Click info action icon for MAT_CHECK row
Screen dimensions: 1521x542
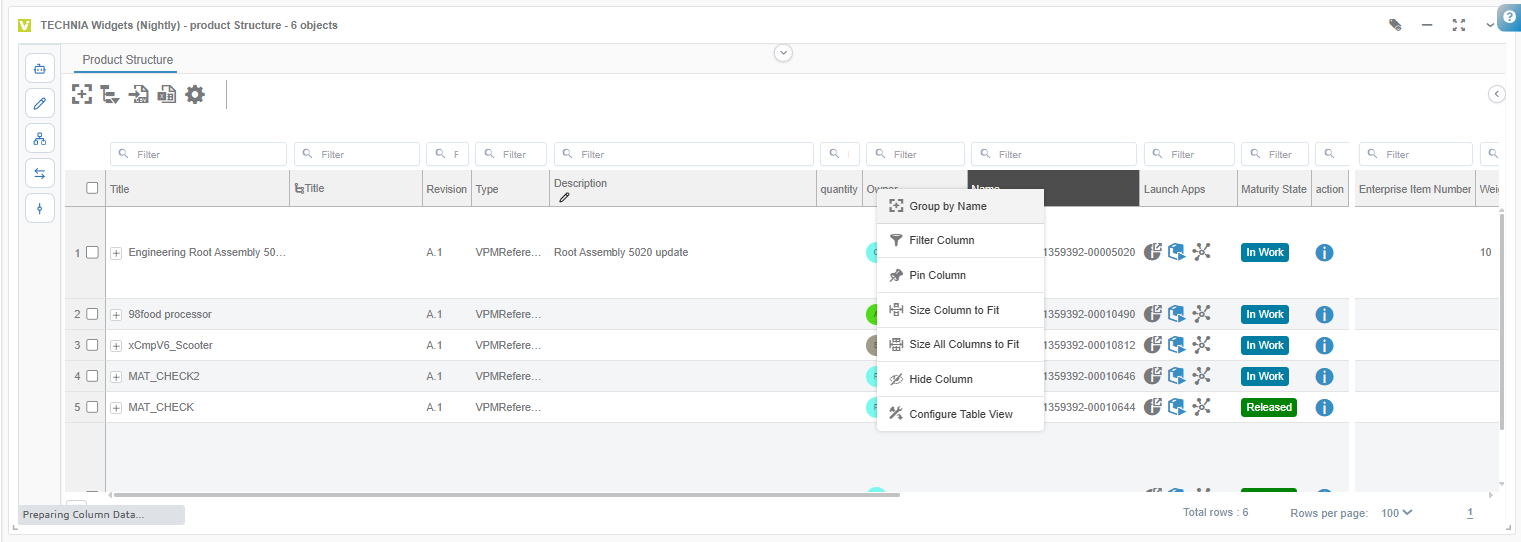tap(1324, 408)
